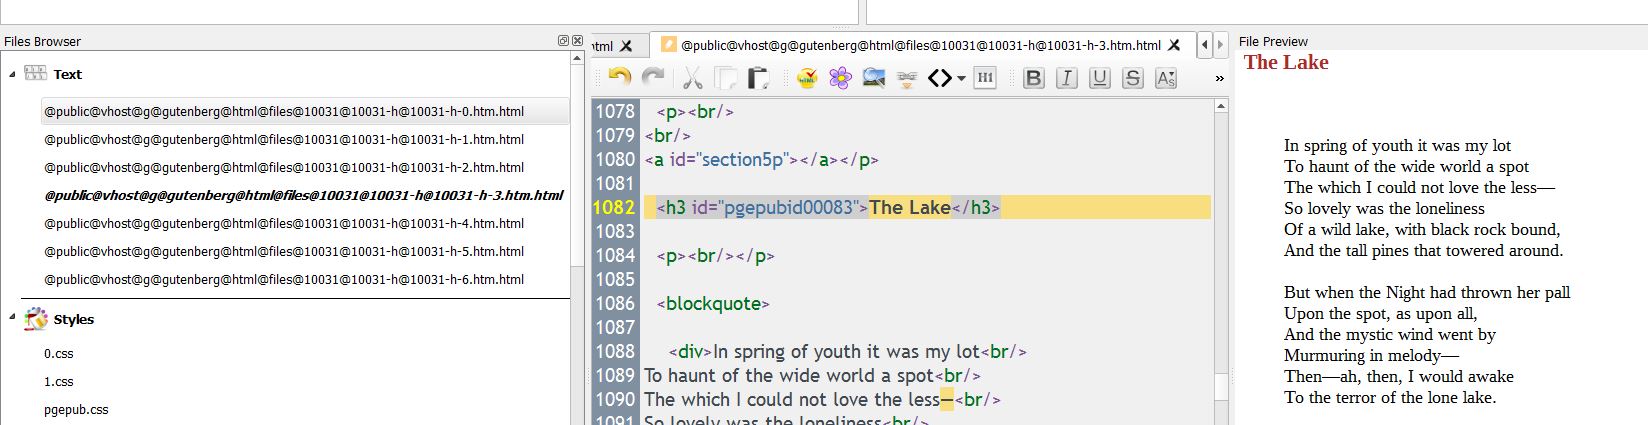Collapse the Text folder in Files Browser
Image resolution: width=1648 pixels, height=425 pixels.
(12, 74)
